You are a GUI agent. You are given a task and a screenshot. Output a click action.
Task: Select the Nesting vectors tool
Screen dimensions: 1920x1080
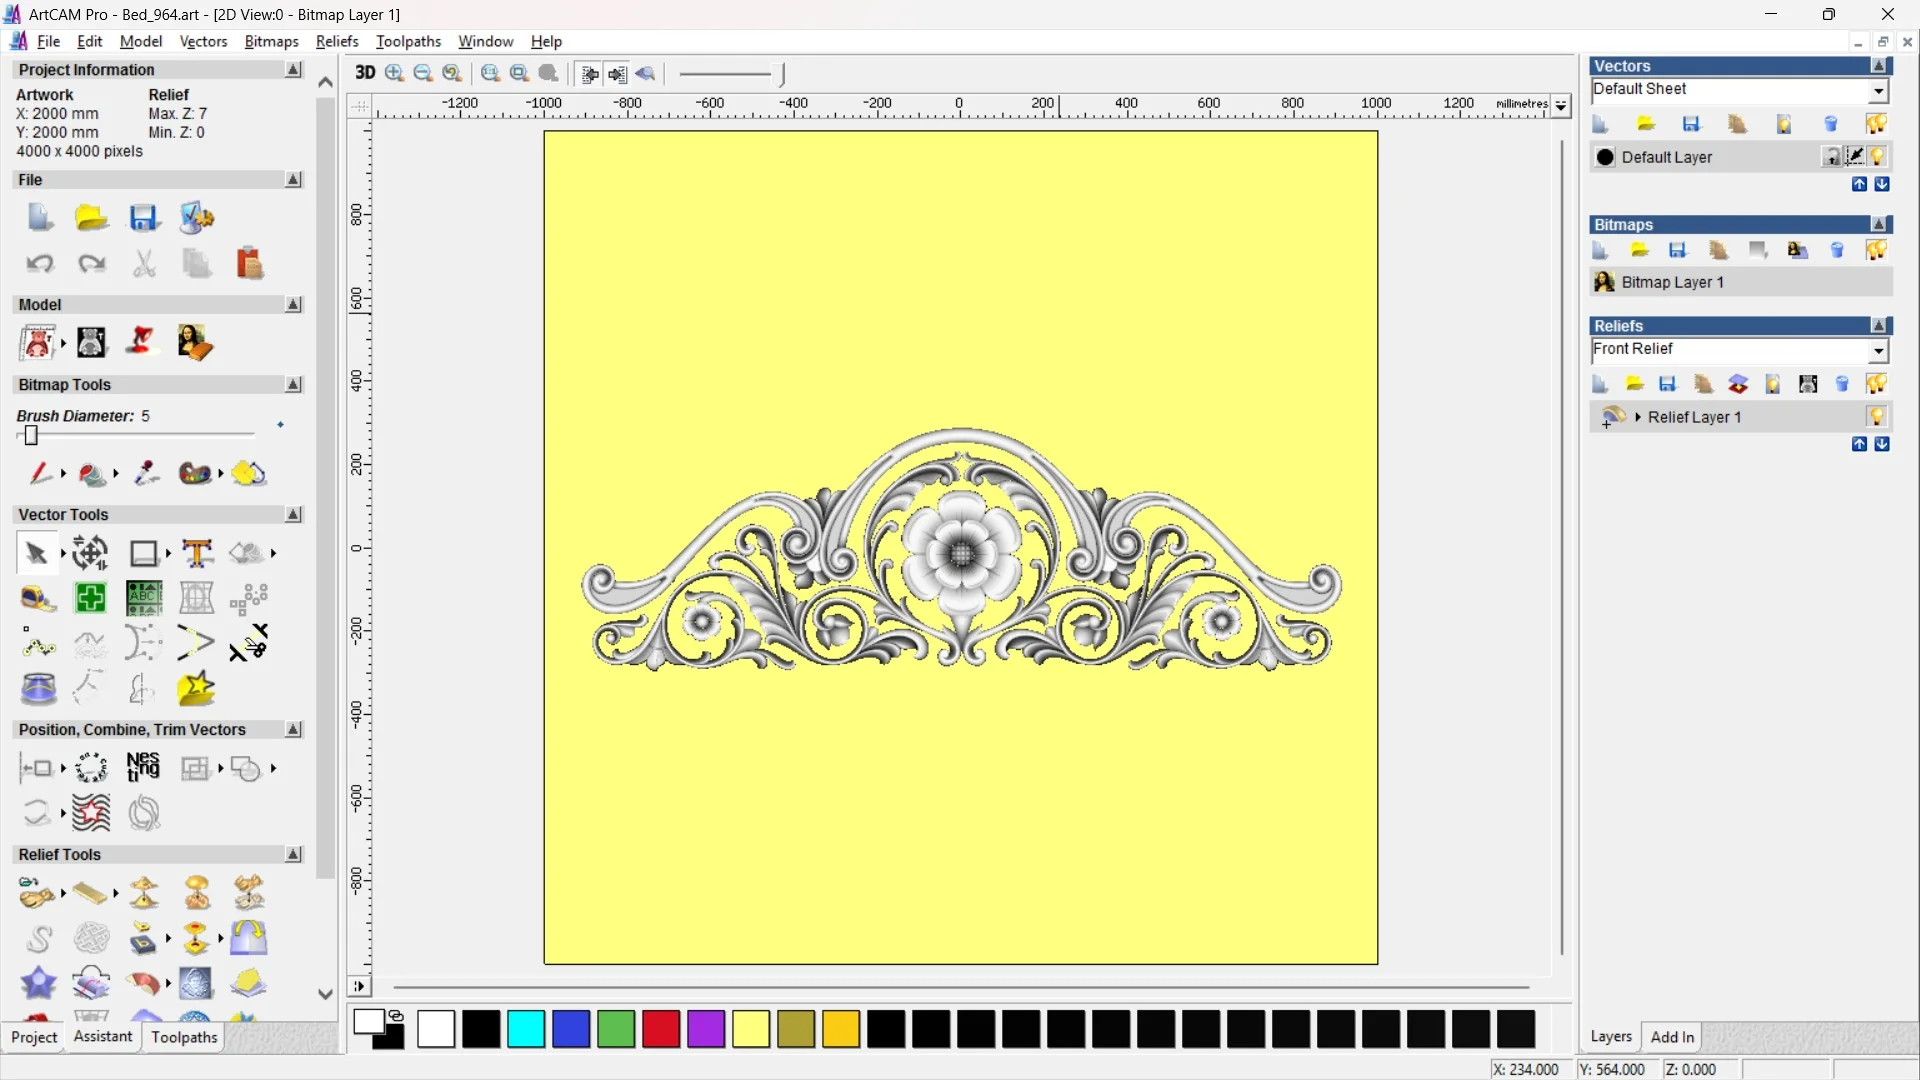coord(143,768)
